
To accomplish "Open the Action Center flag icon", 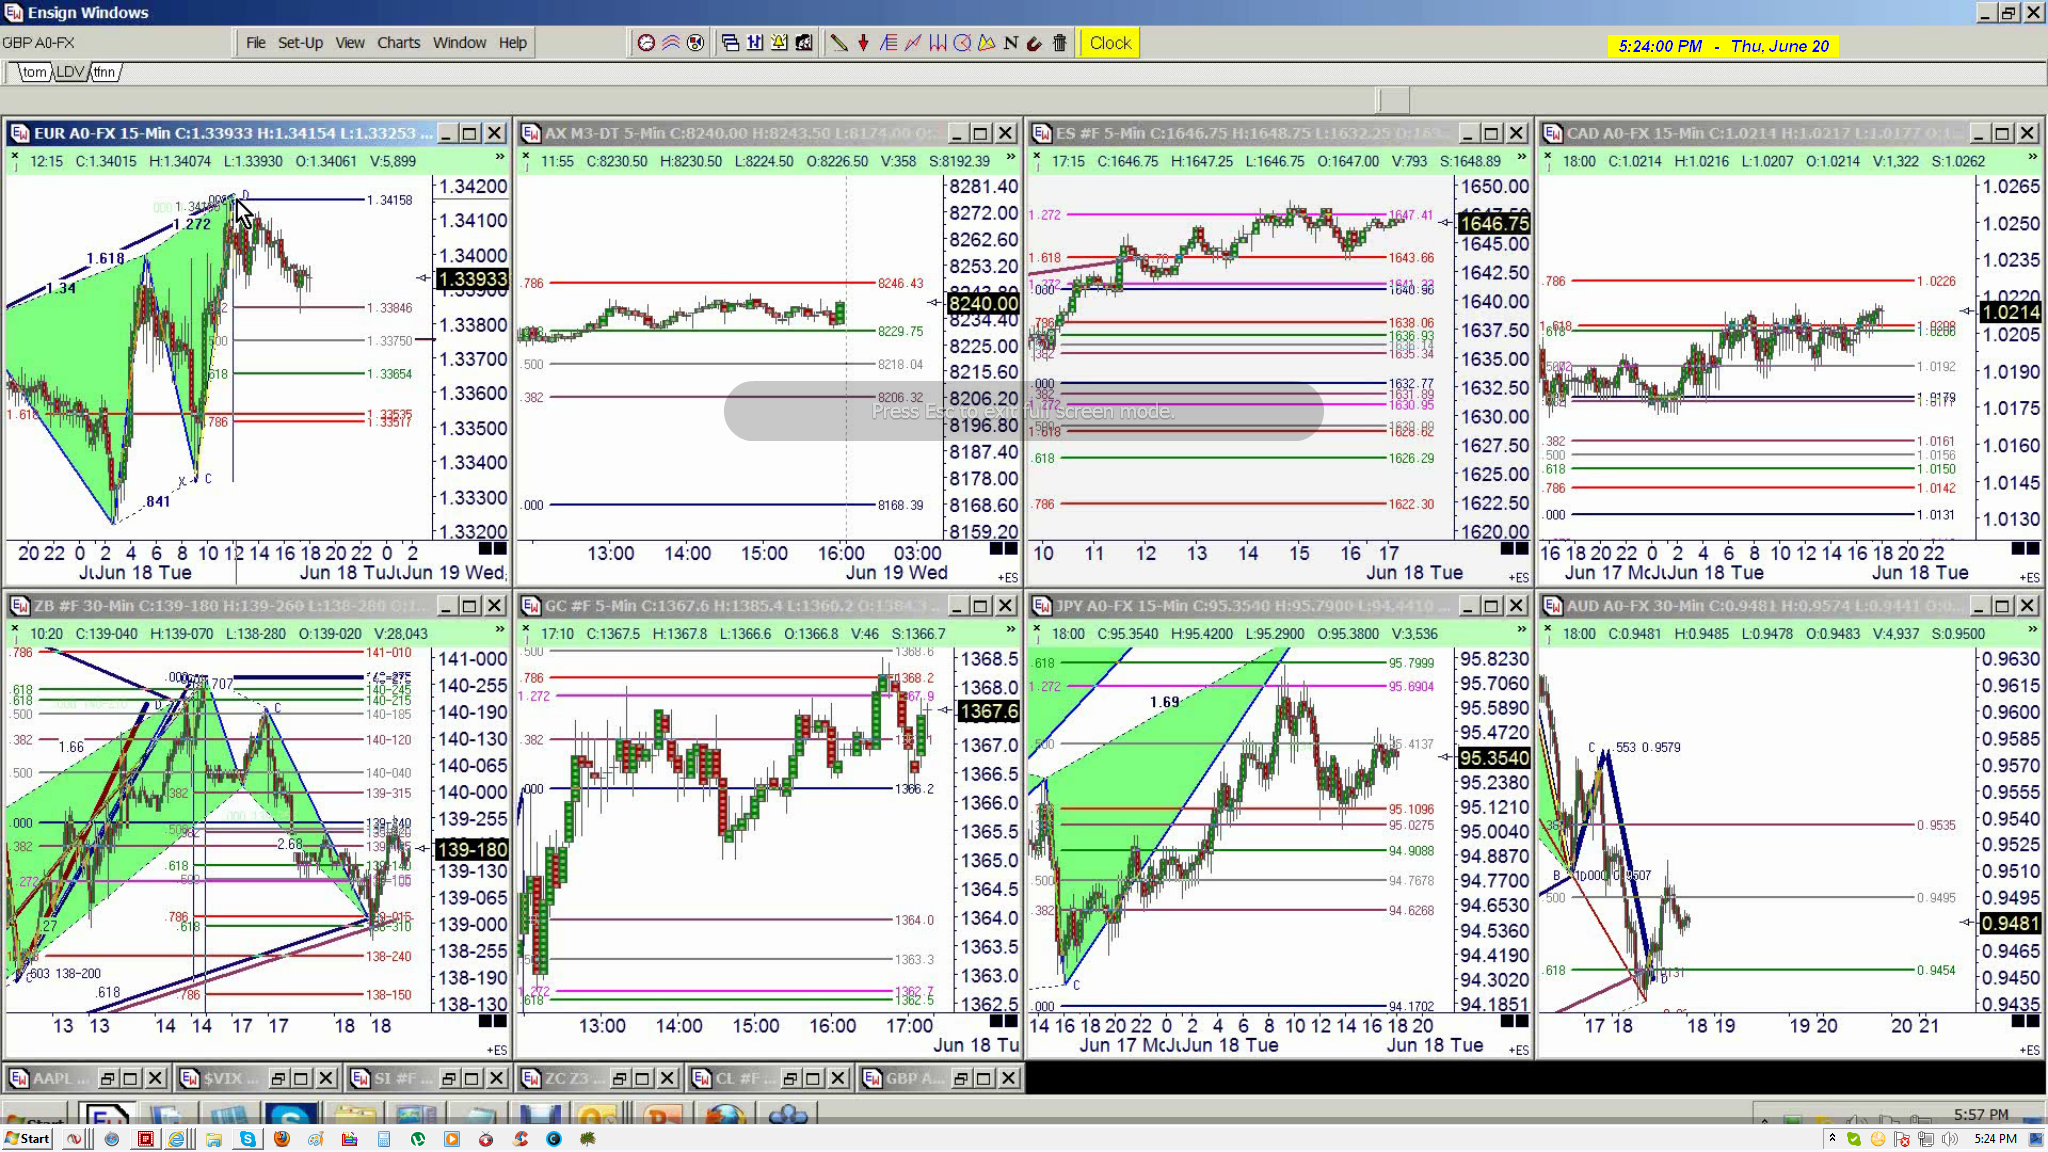I will (1901, 1138).
